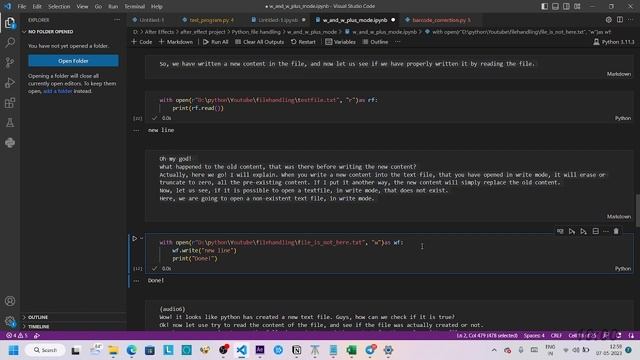Switch to the test_program.py tab

(x=211, y=20)
